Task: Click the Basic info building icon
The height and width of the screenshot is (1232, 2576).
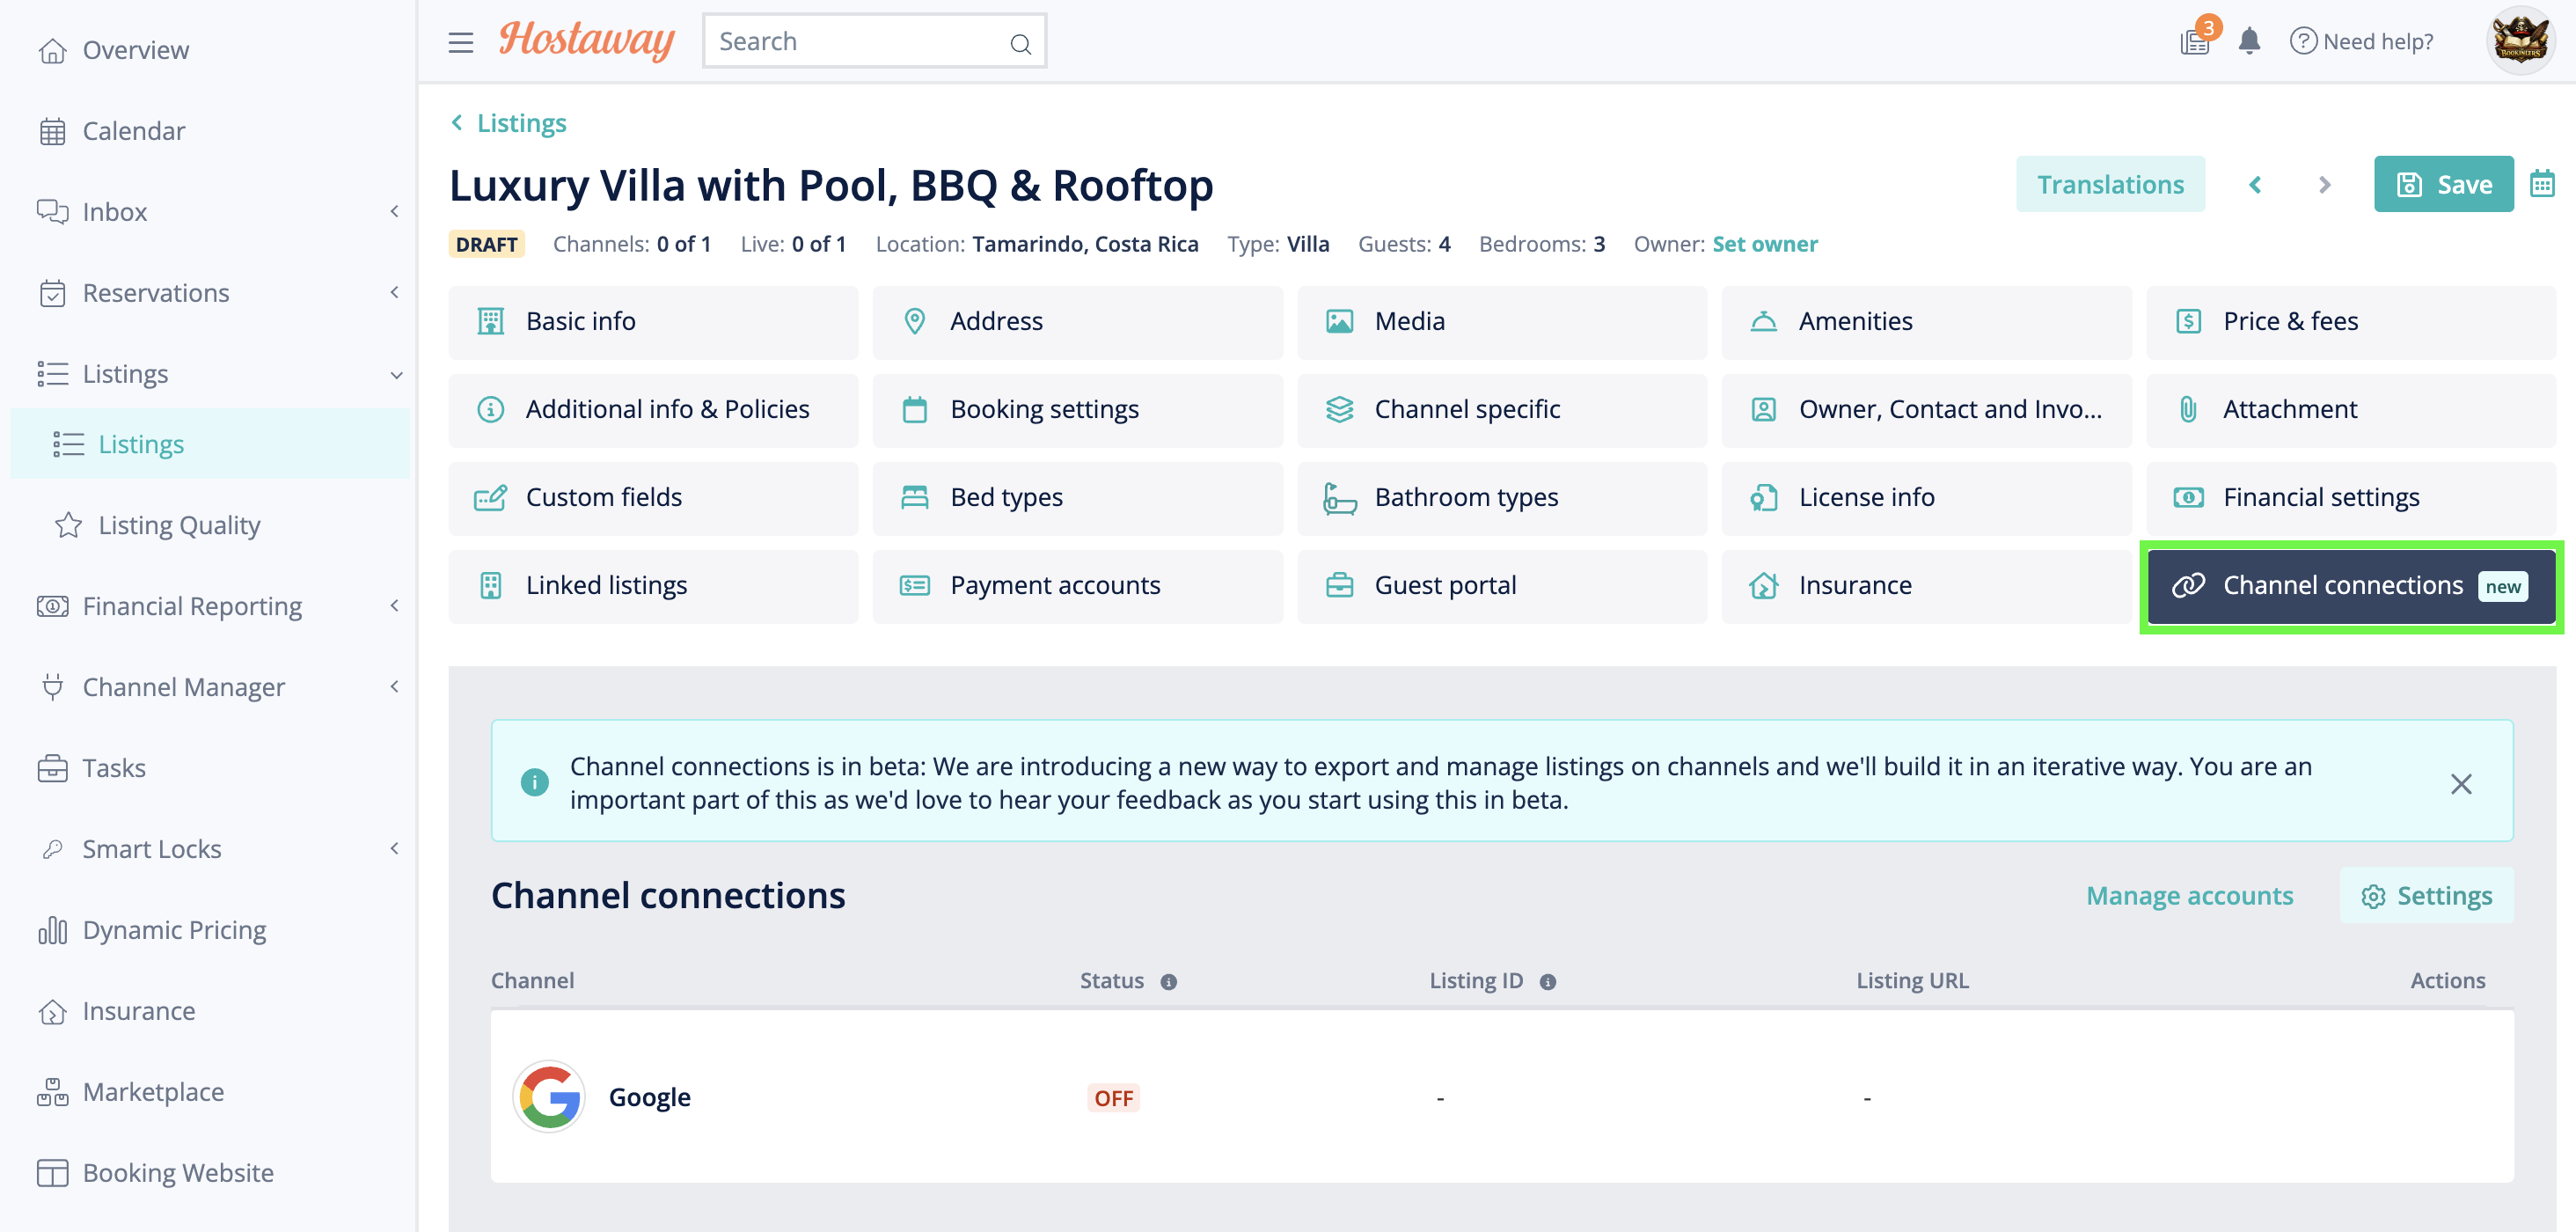Action: point(490,321)
